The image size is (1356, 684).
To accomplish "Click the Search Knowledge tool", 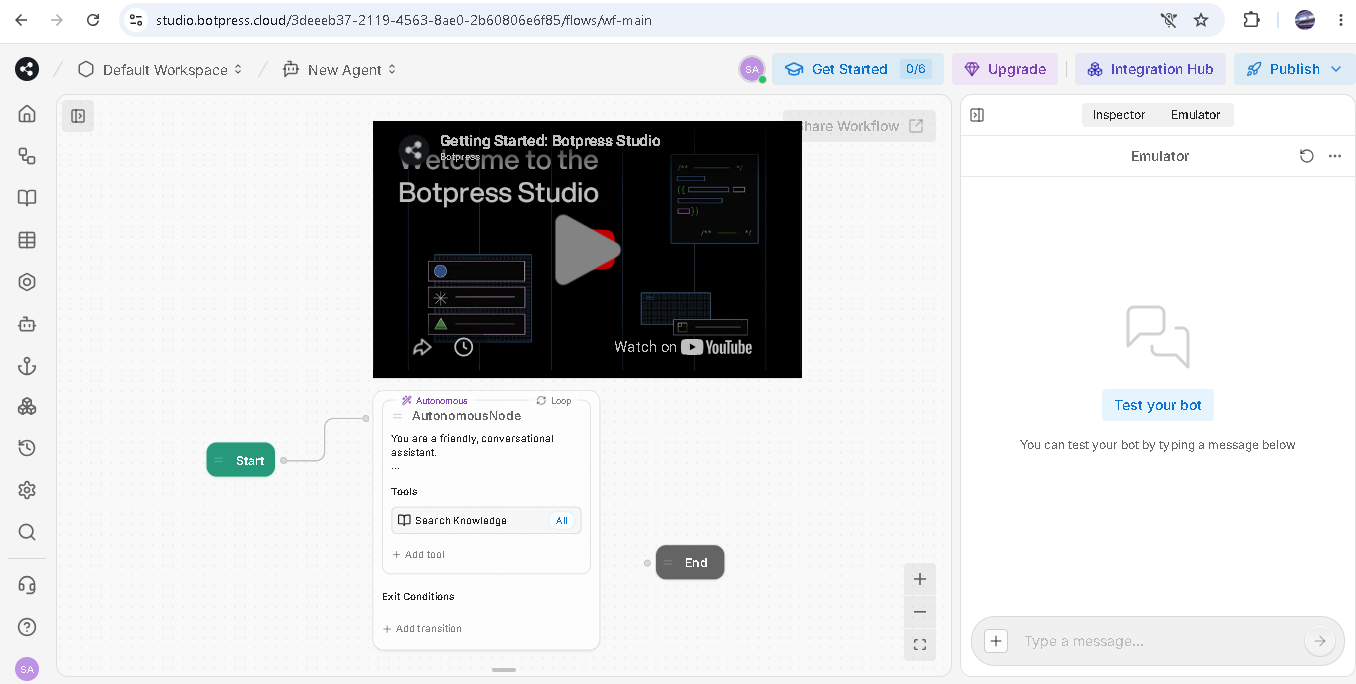I will click(x=486, y=520).
